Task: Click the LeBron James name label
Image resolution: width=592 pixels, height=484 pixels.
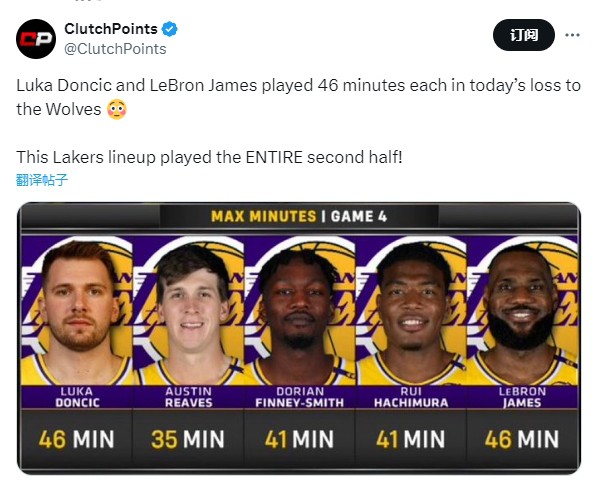Action: [522, 397]
